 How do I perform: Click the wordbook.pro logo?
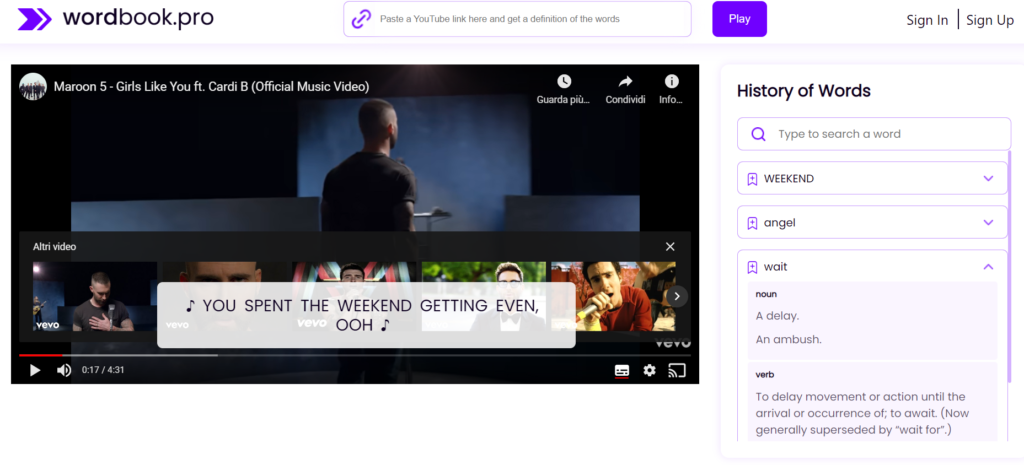click(x=116, y=18)
